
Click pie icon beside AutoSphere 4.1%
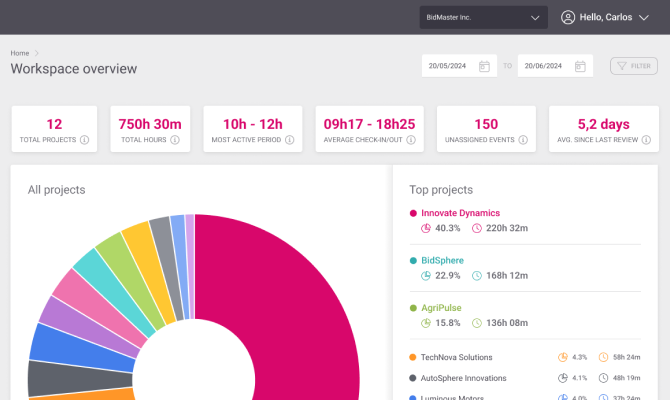point(563,378)
